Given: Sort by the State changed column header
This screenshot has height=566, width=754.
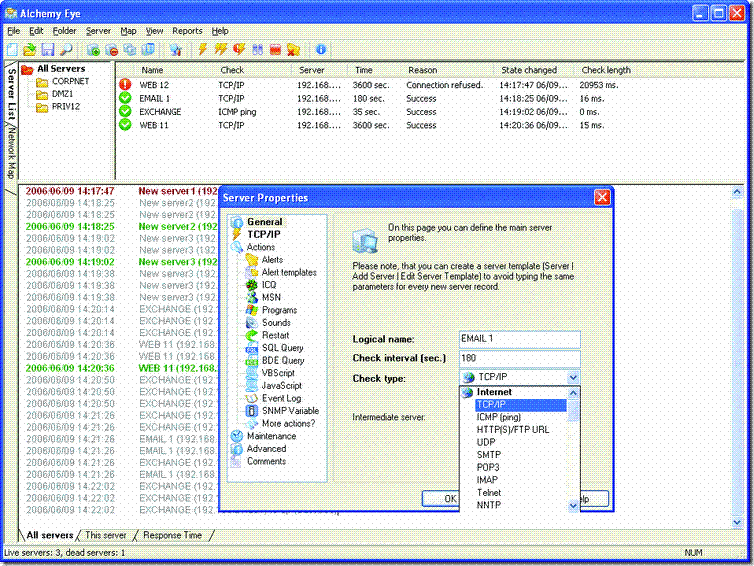Looking at the screenshot, I should point(529,70).
